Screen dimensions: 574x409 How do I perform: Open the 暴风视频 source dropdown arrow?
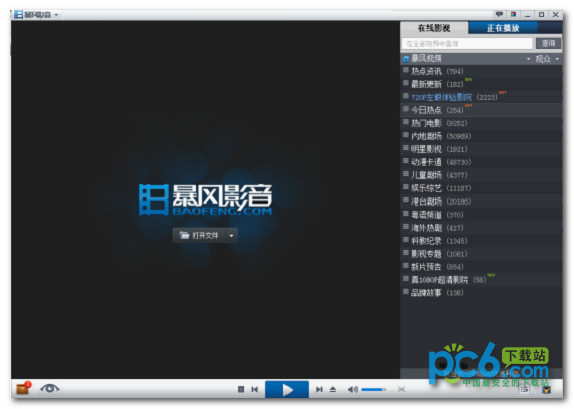pyautogui.click(x=528, y=59)
